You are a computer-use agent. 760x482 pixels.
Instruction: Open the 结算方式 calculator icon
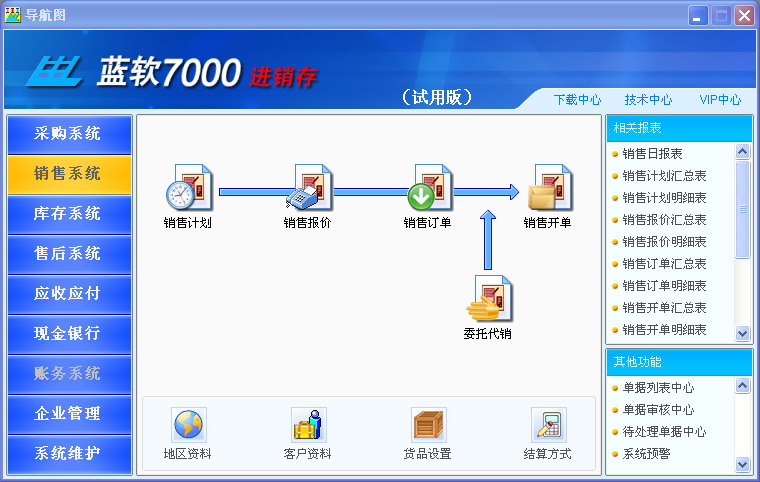click(x=549, y=424)
